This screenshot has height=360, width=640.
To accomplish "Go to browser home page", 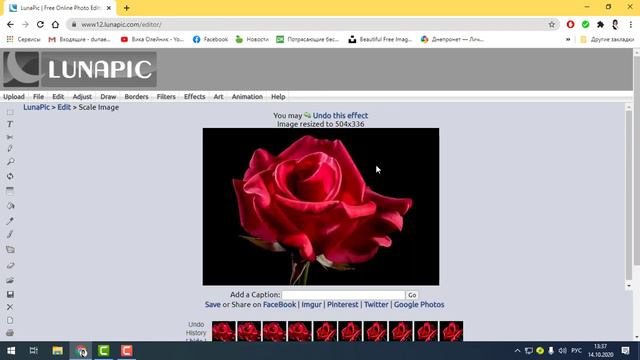I will pyautogui.click(x=55, y=24).
